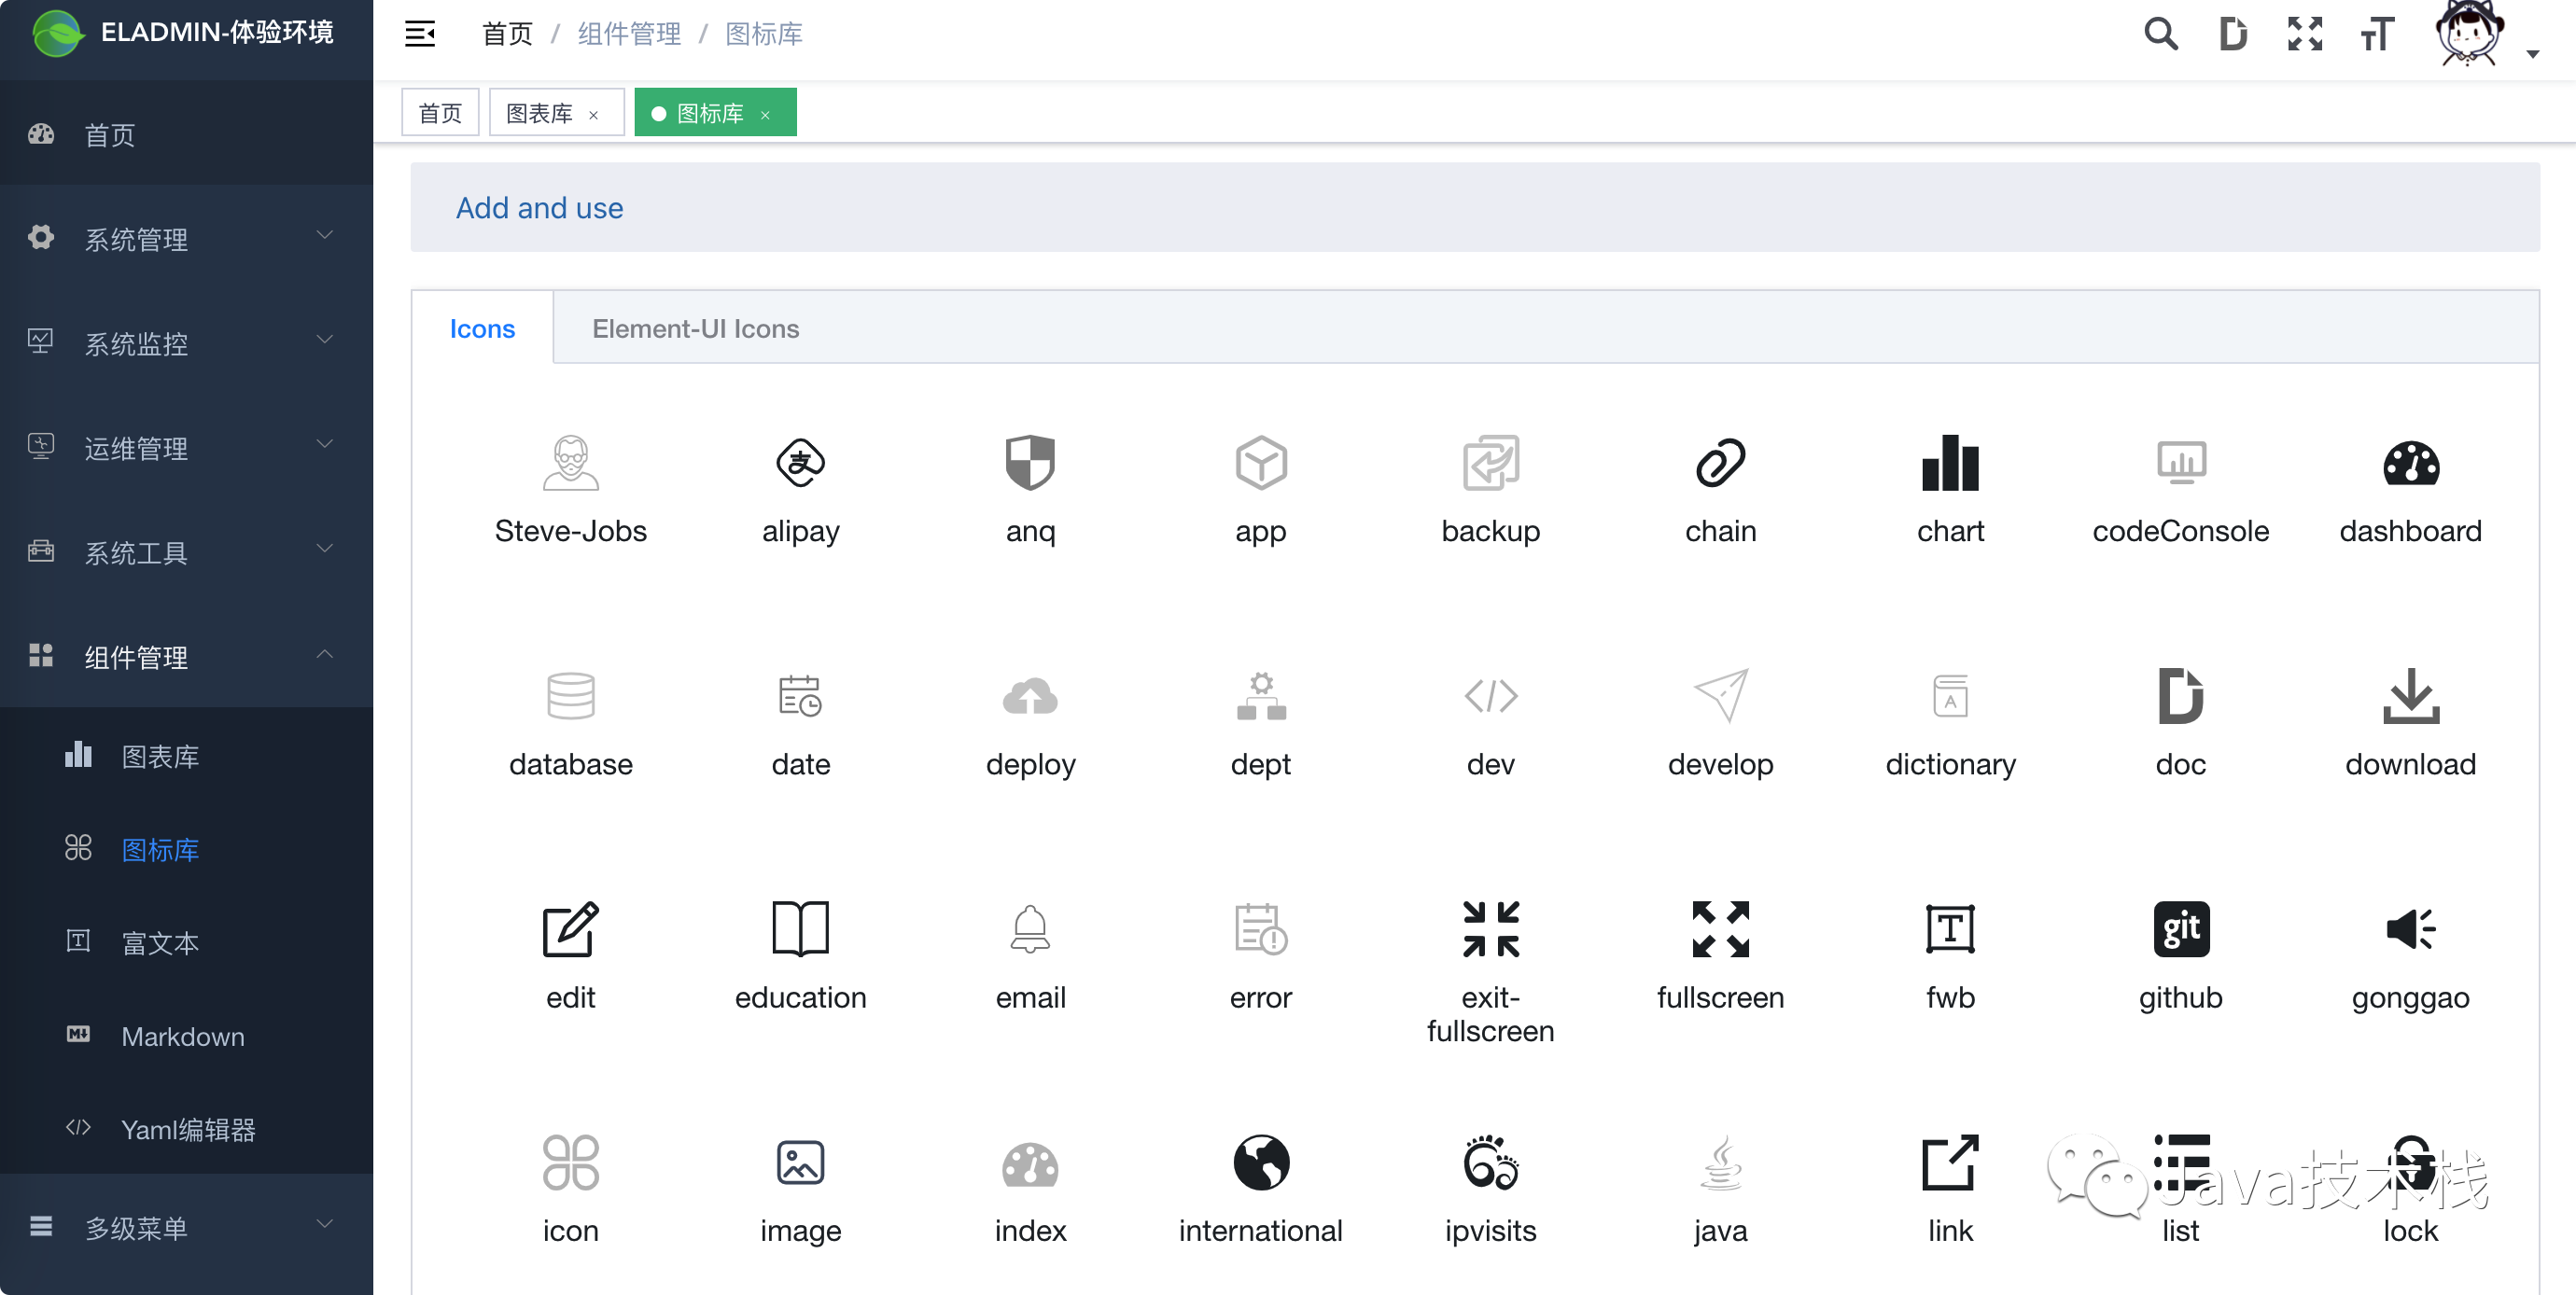Screen dimensions: 2576x1295
Task: Expand 系统管理 sidebar menu
Action: [186, 238]
